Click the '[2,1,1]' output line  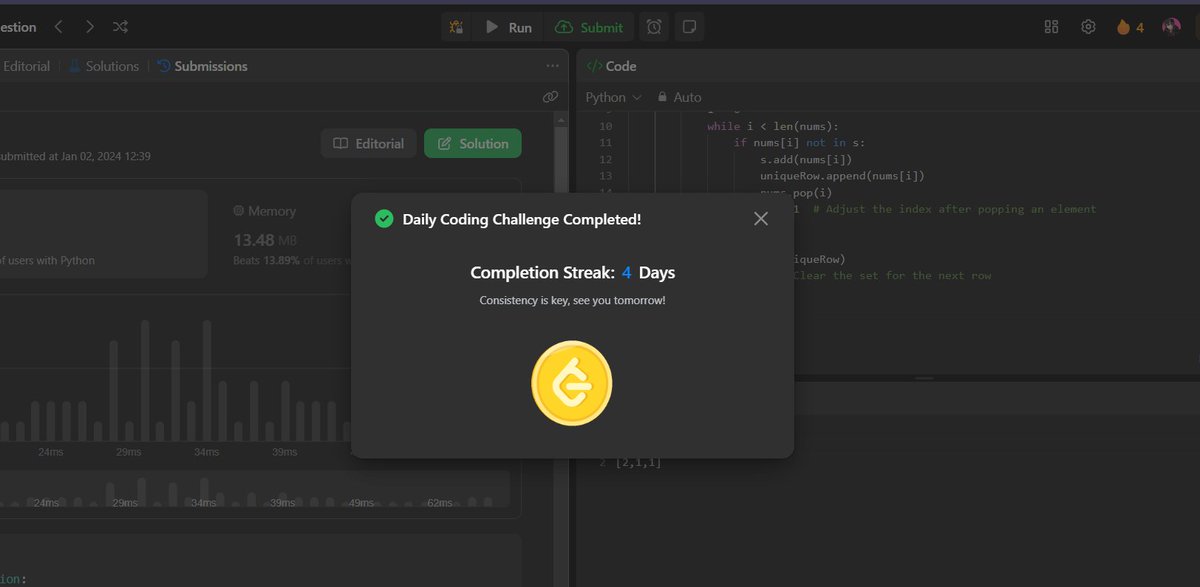coord(639,462)
